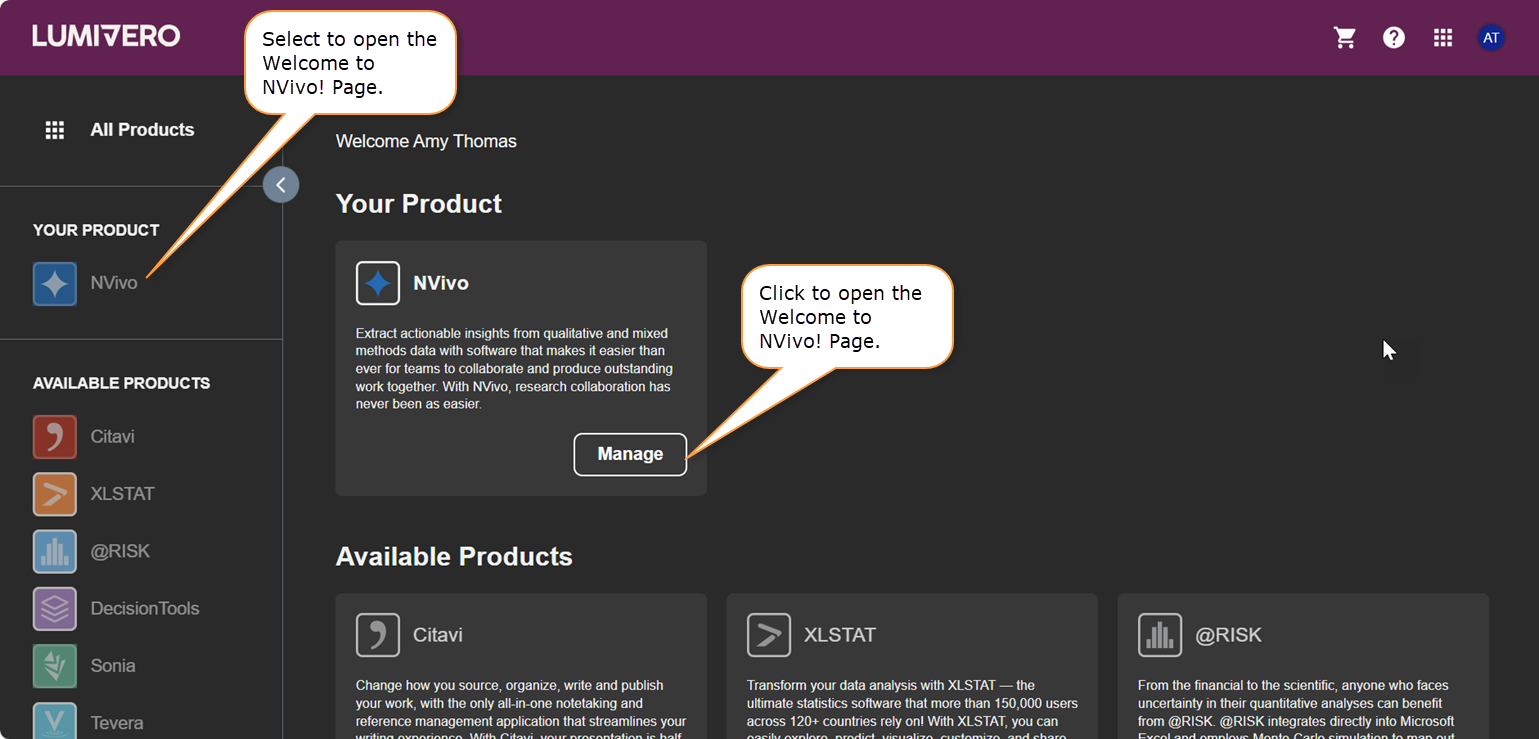This screenshot has height=739, width=1539.
Task: Click the Citavi card title
Action: click(438, 635)
